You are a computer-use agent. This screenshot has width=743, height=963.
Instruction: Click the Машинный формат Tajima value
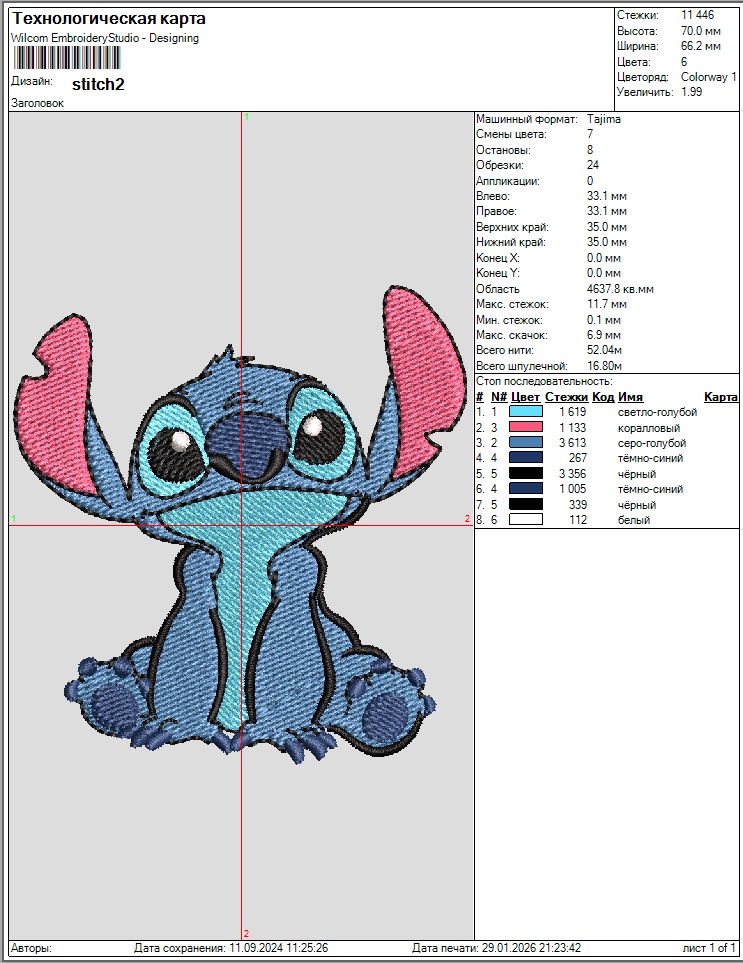pyautogui.click(x=604, y=119)
